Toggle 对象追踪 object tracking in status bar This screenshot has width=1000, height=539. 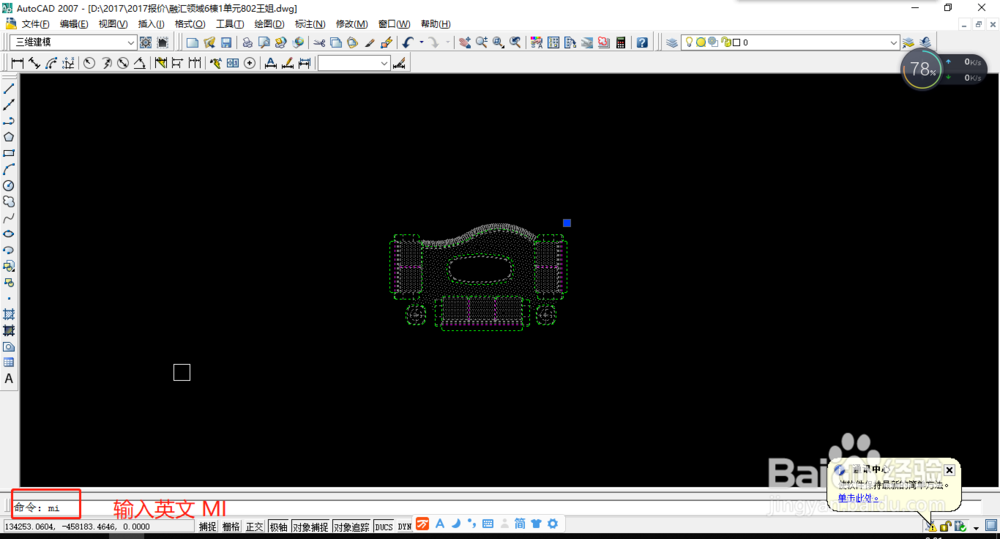[351, 527]
